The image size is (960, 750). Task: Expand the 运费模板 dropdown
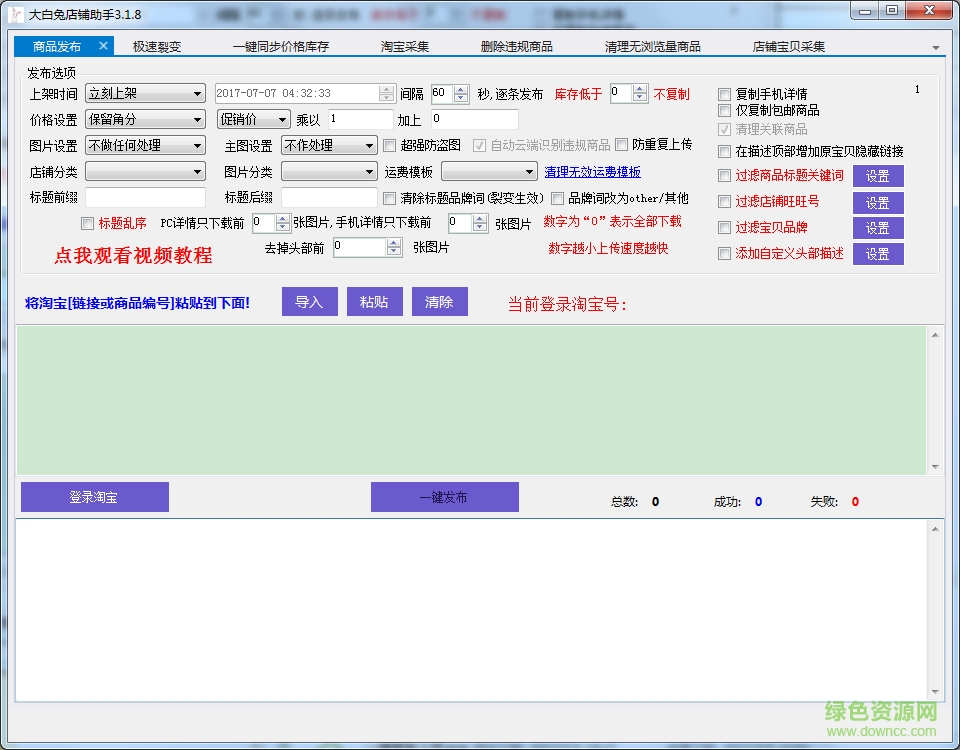click(x=530, y=171)
